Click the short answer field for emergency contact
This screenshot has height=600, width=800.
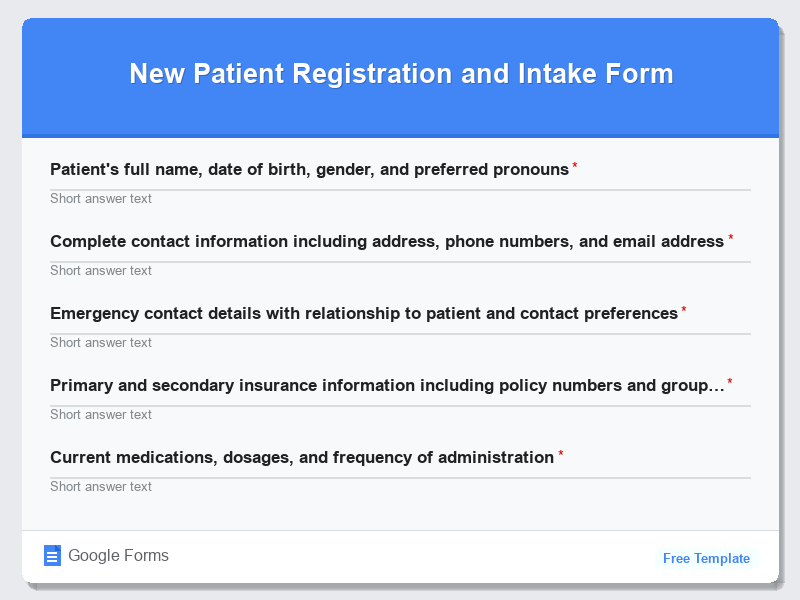coord(400,343)
